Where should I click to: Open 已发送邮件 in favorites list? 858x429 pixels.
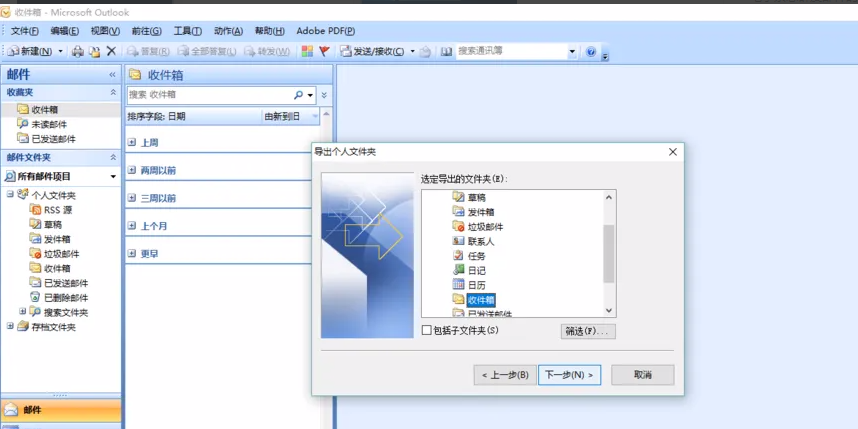46,139
